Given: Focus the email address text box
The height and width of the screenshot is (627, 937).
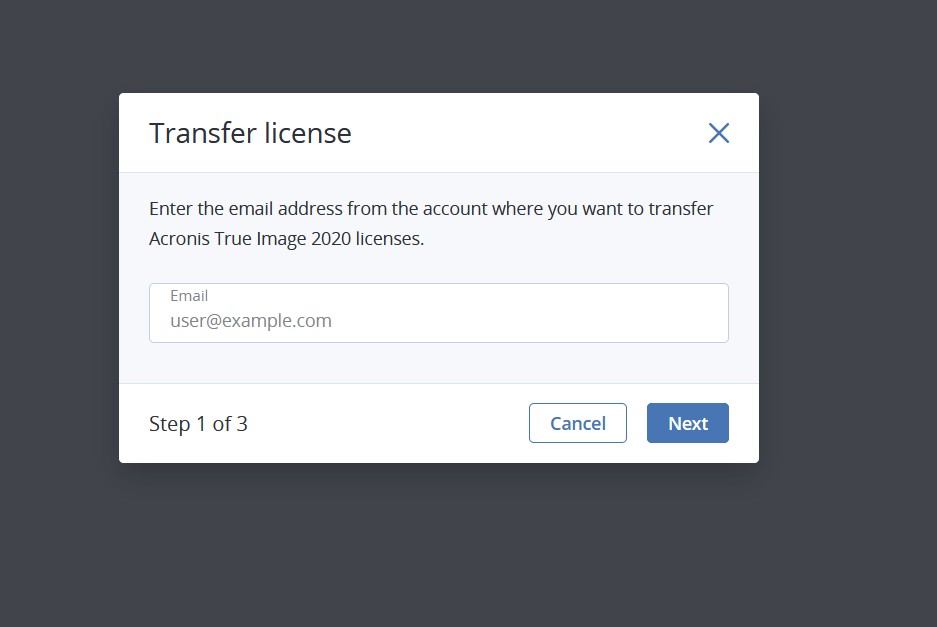Looking at the screenshot, I should [439, 313].
